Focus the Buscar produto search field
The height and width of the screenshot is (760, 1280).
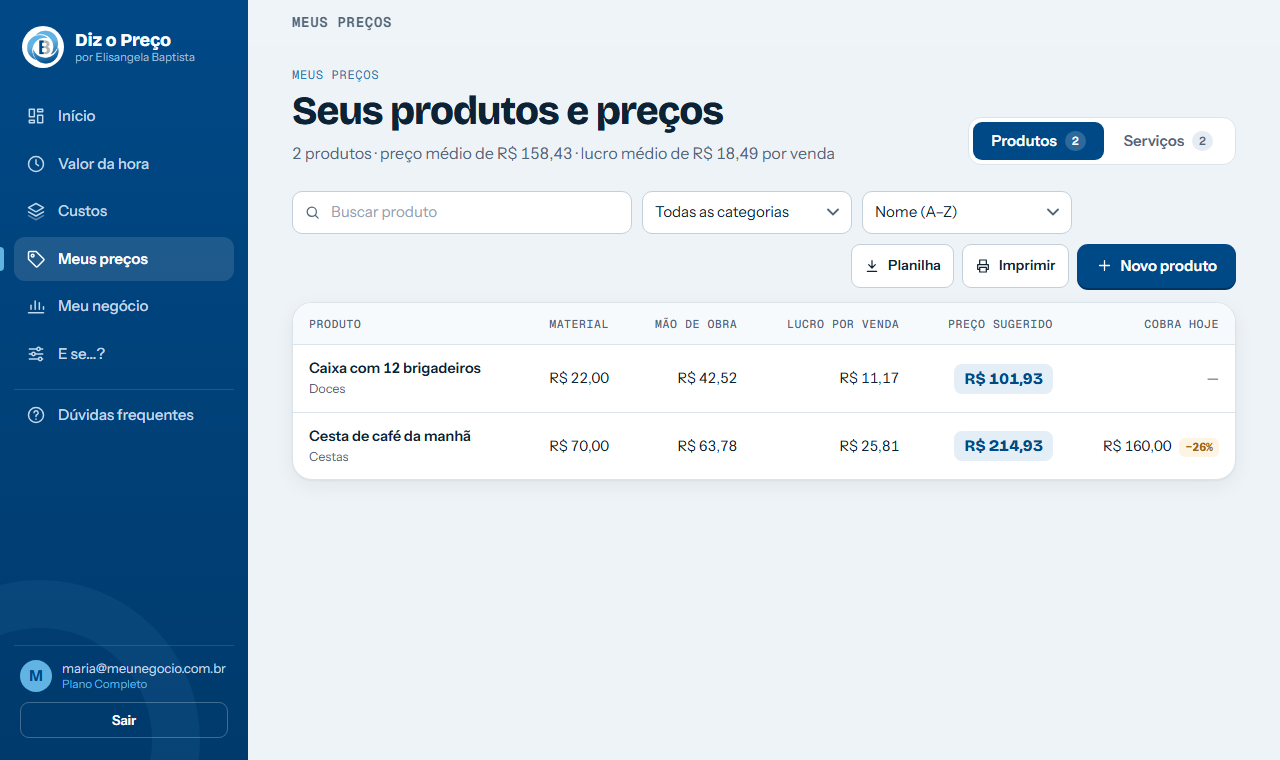coord(462,212)
